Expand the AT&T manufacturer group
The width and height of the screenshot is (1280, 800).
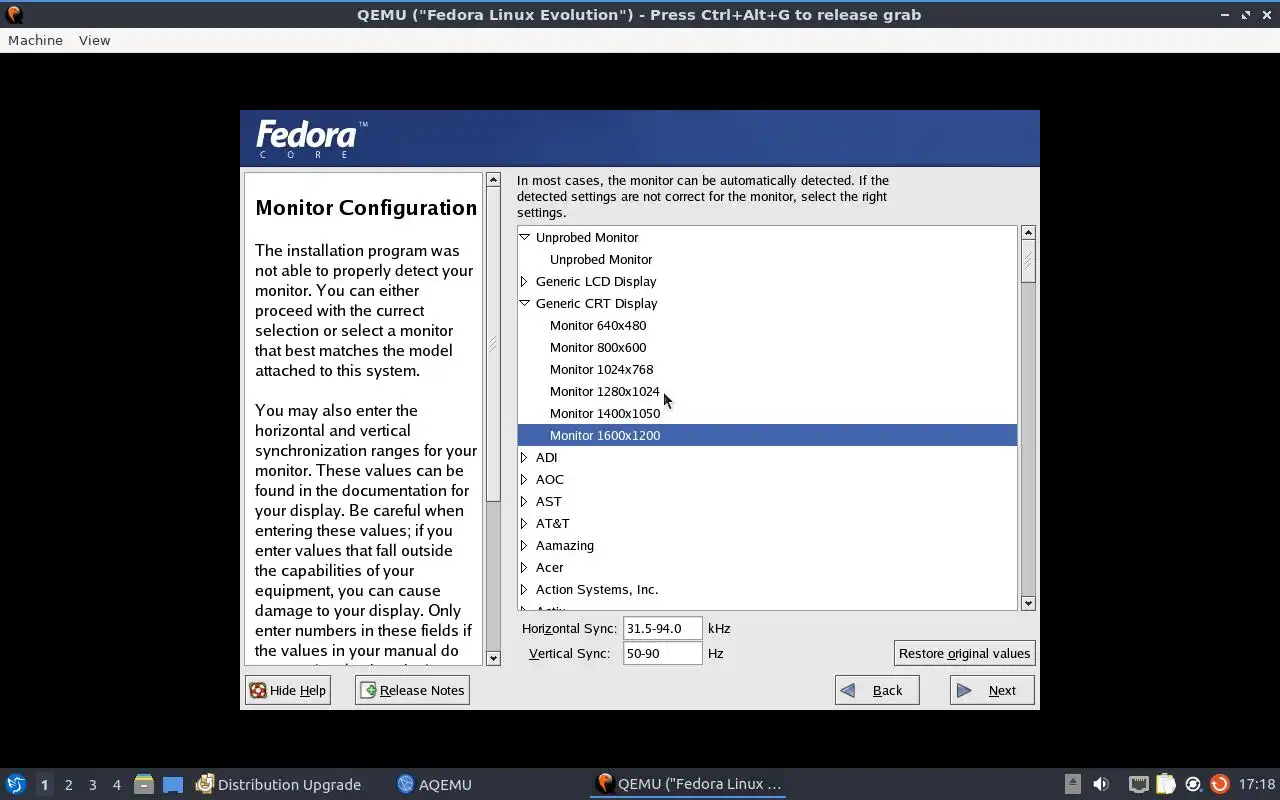524,523
